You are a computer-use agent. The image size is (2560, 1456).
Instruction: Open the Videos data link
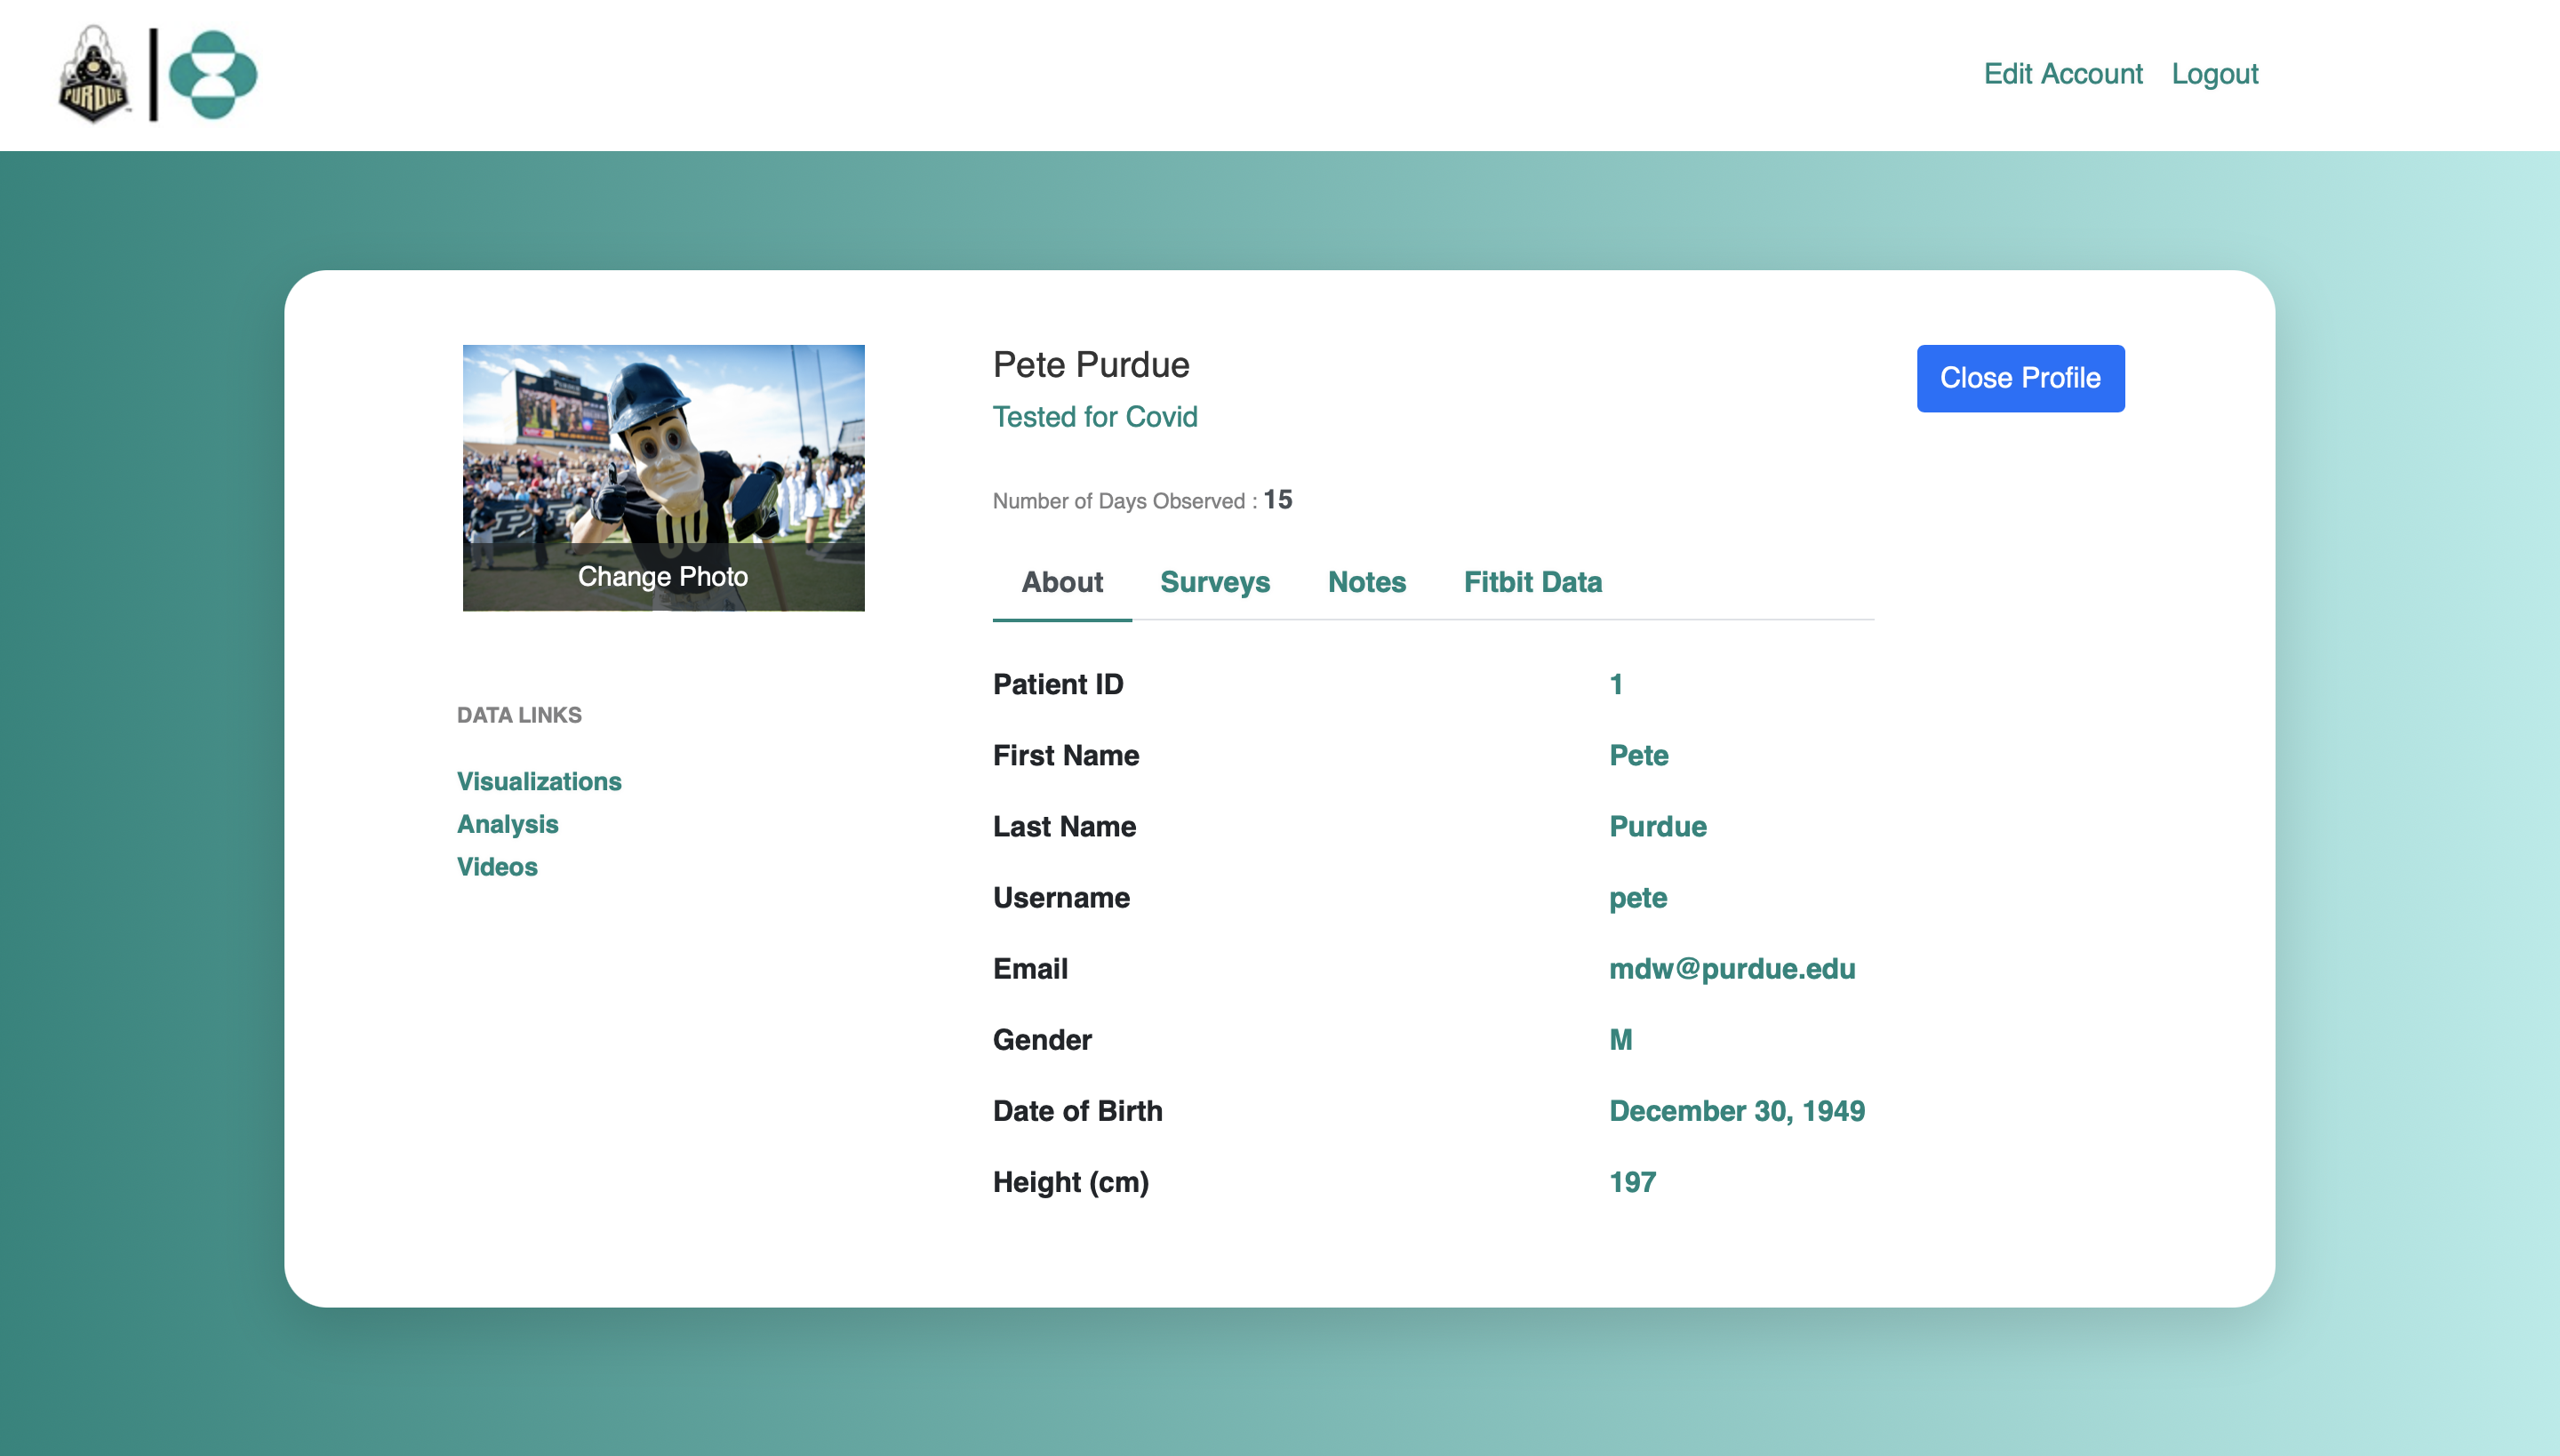pyautogui.click(x=497, y=867)
